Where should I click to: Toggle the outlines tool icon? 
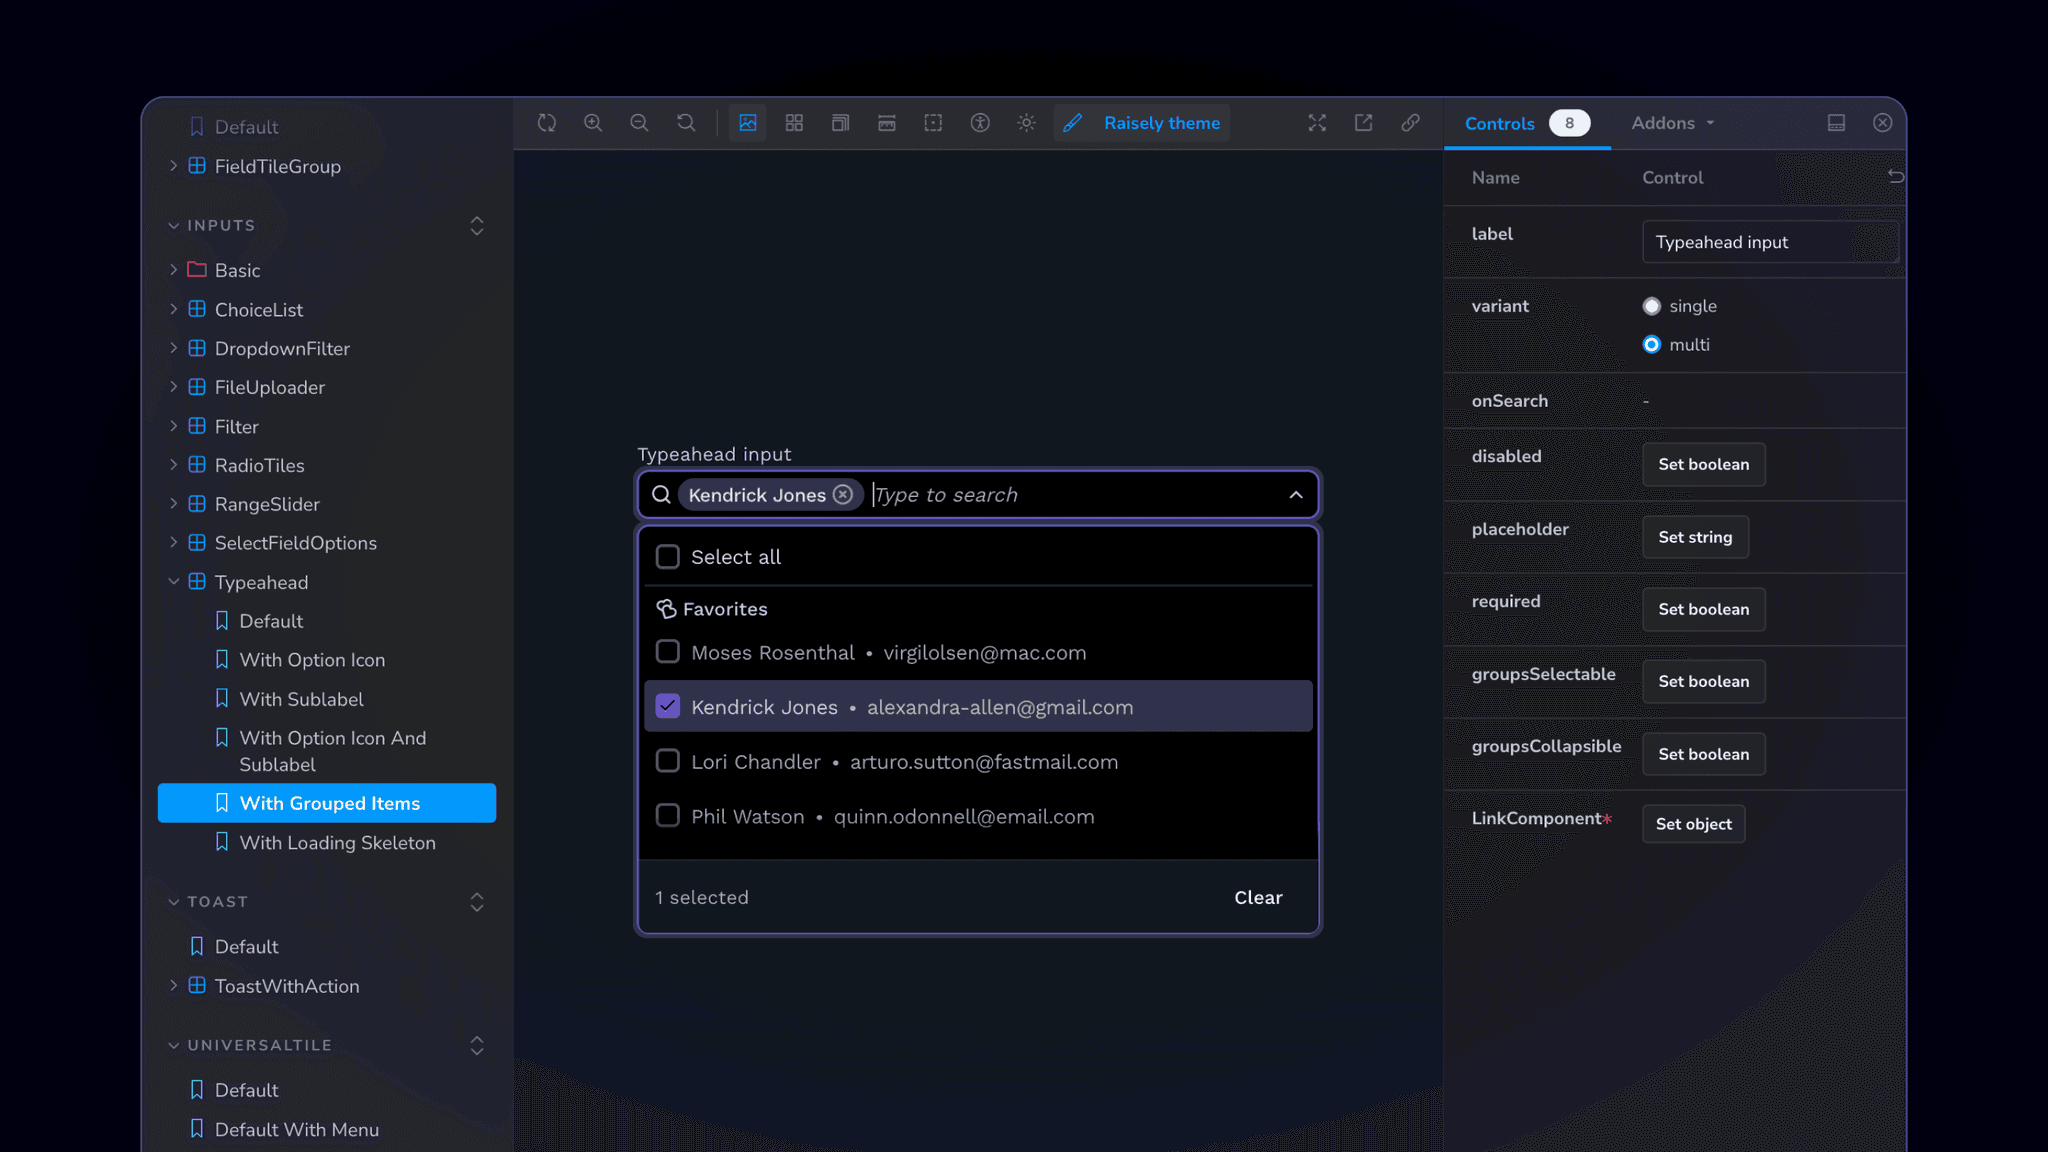(933, 123)
